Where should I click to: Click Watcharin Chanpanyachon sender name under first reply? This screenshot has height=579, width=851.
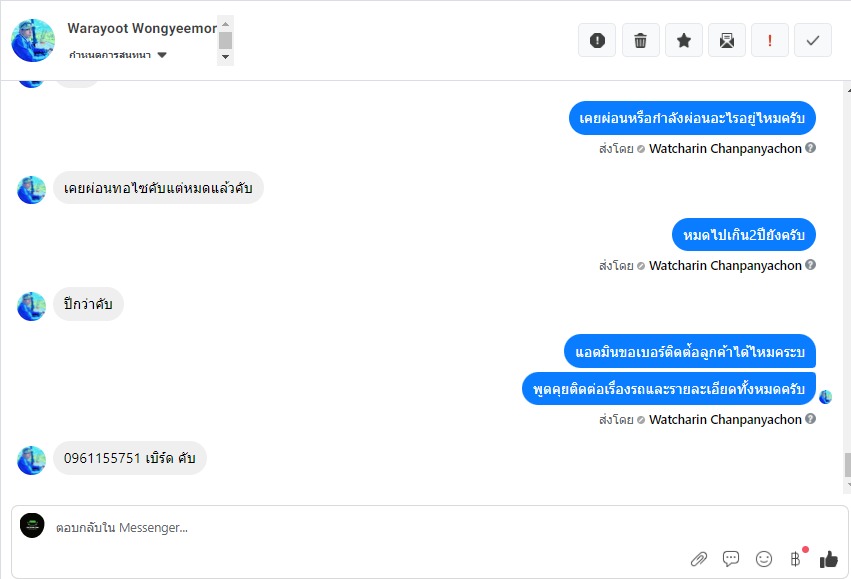coord(725,149)
